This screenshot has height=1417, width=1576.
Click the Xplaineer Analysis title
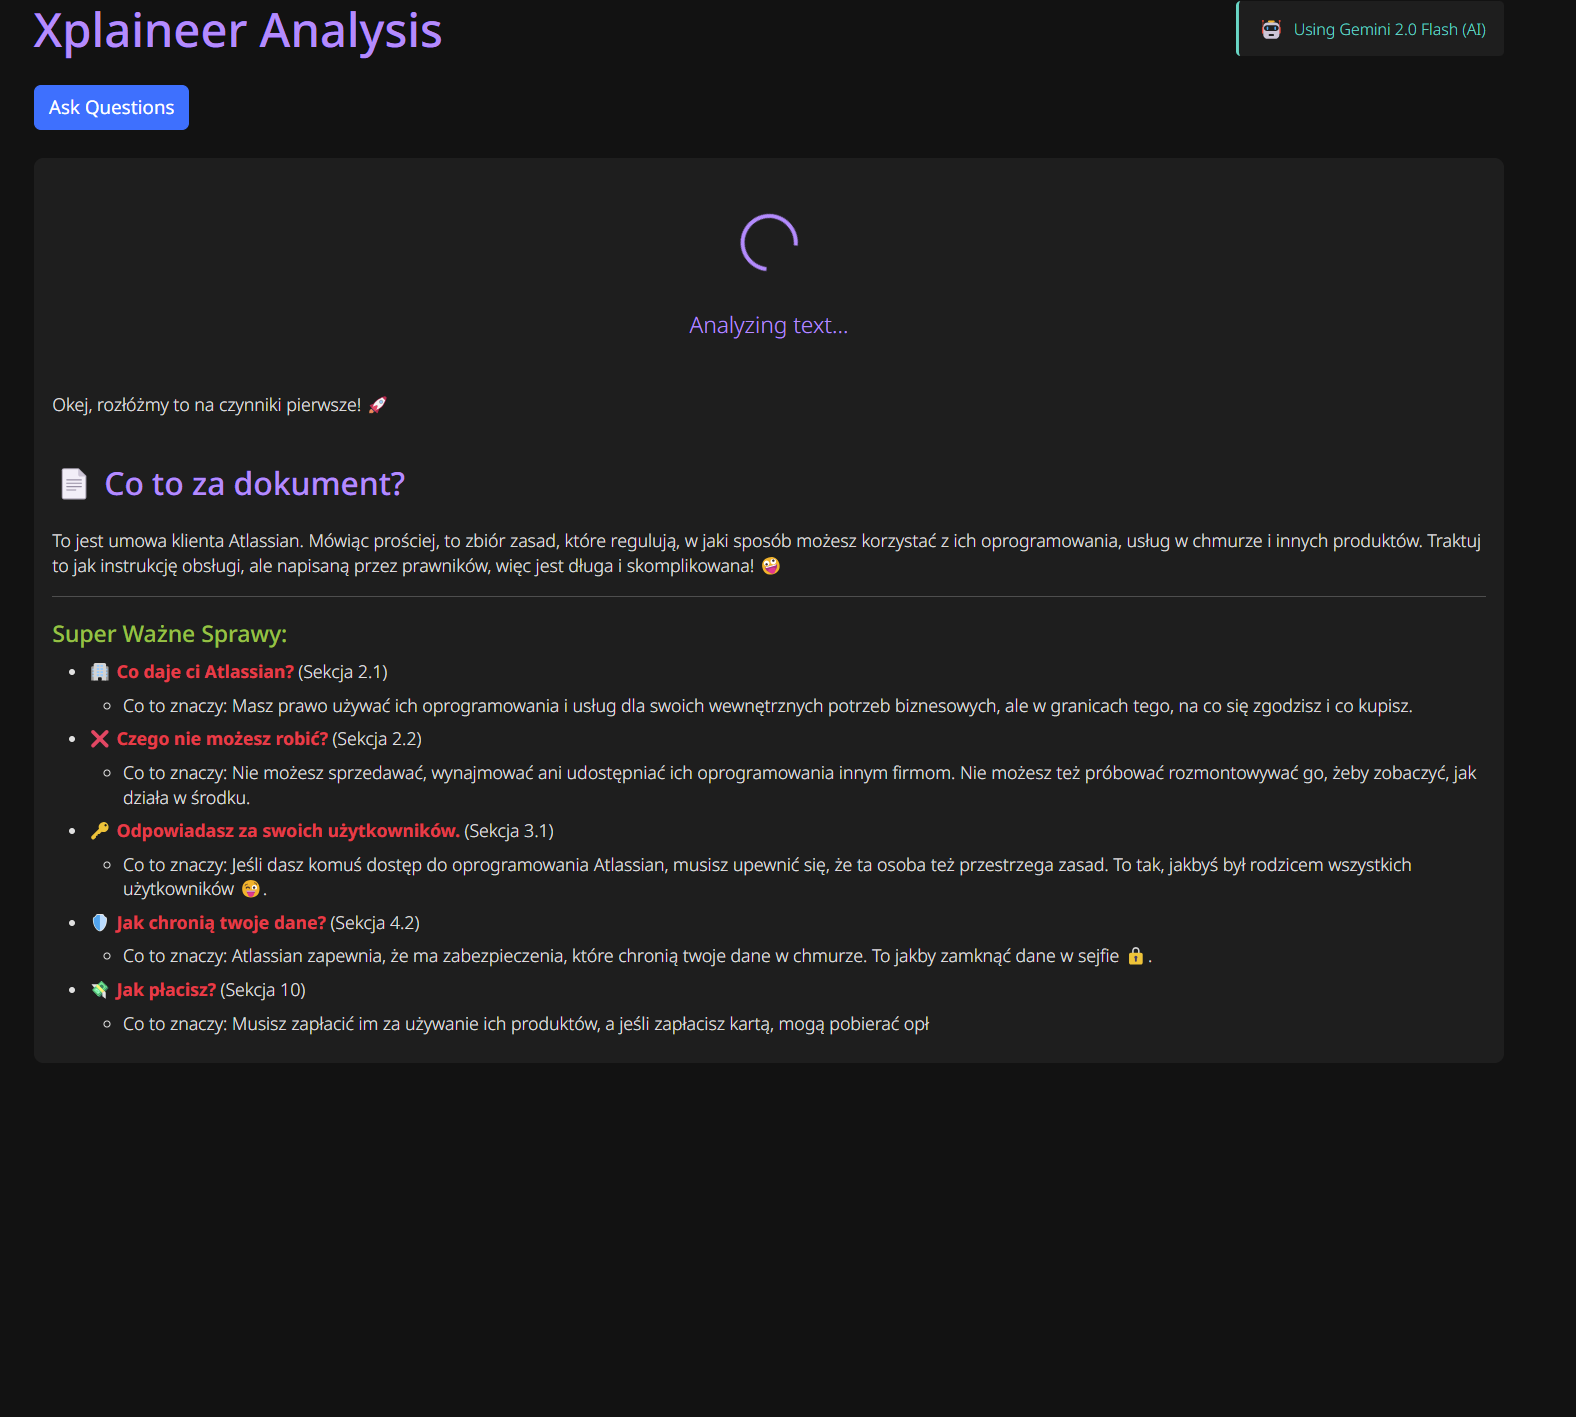238,31
